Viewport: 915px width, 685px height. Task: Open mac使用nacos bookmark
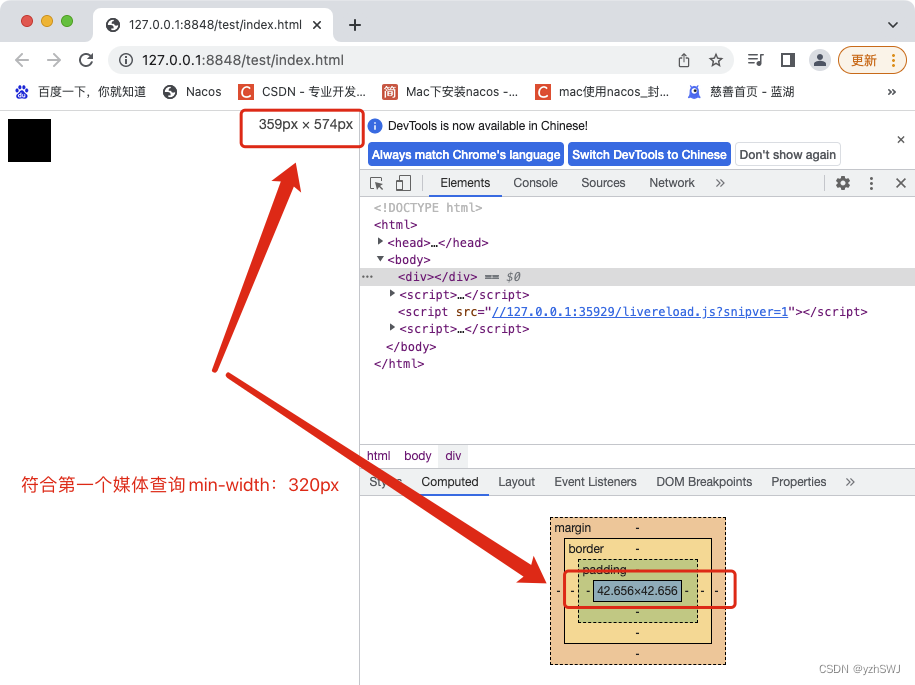coord(602,92)
